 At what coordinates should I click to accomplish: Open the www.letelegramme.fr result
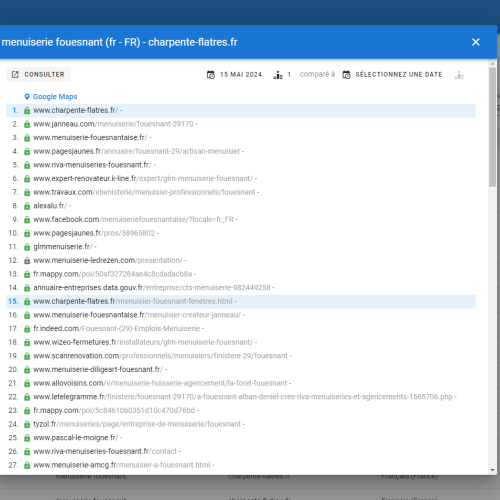tap(243, 397)
